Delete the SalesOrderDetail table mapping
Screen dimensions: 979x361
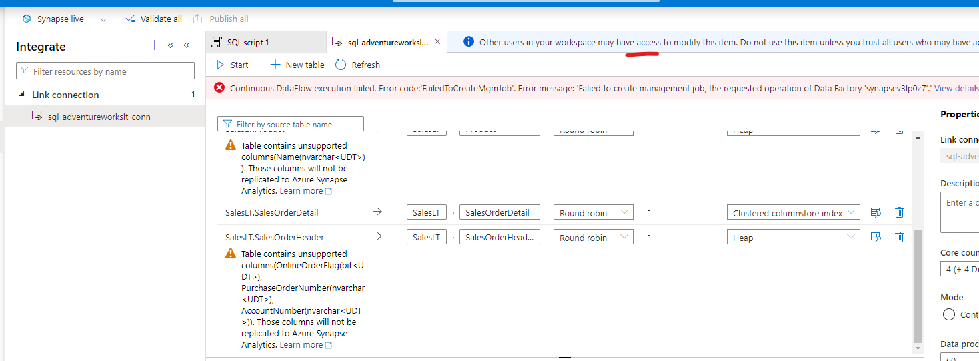coord(899,212)
